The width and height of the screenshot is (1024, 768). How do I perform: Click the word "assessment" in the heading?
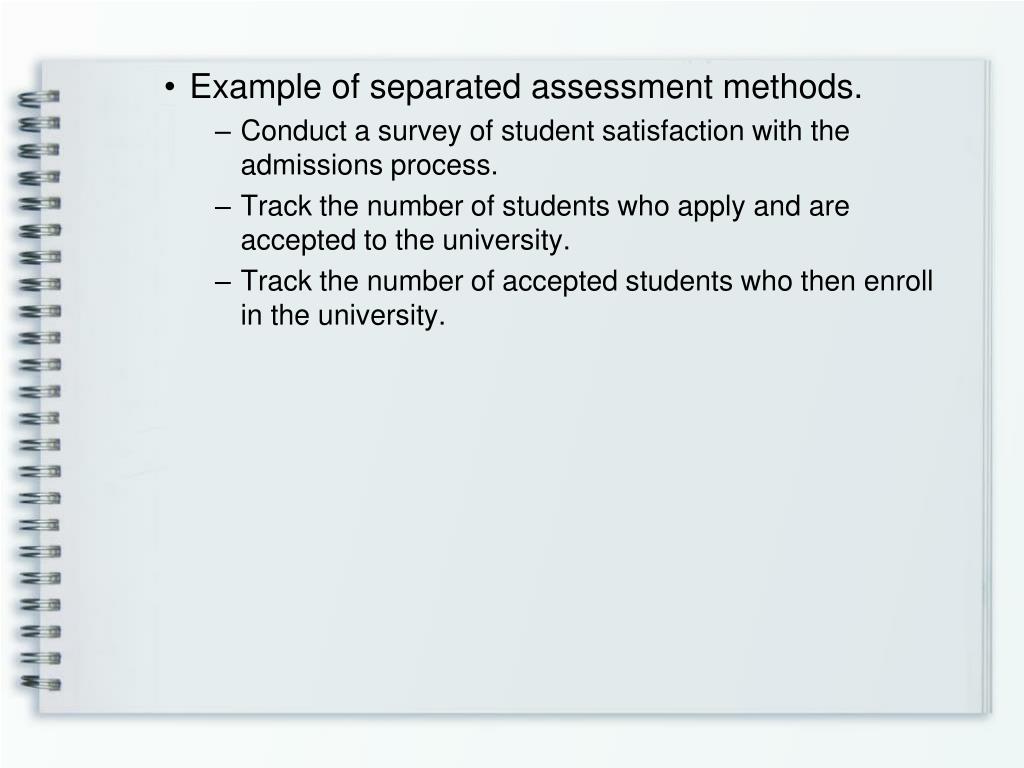[x=622, y=88]
